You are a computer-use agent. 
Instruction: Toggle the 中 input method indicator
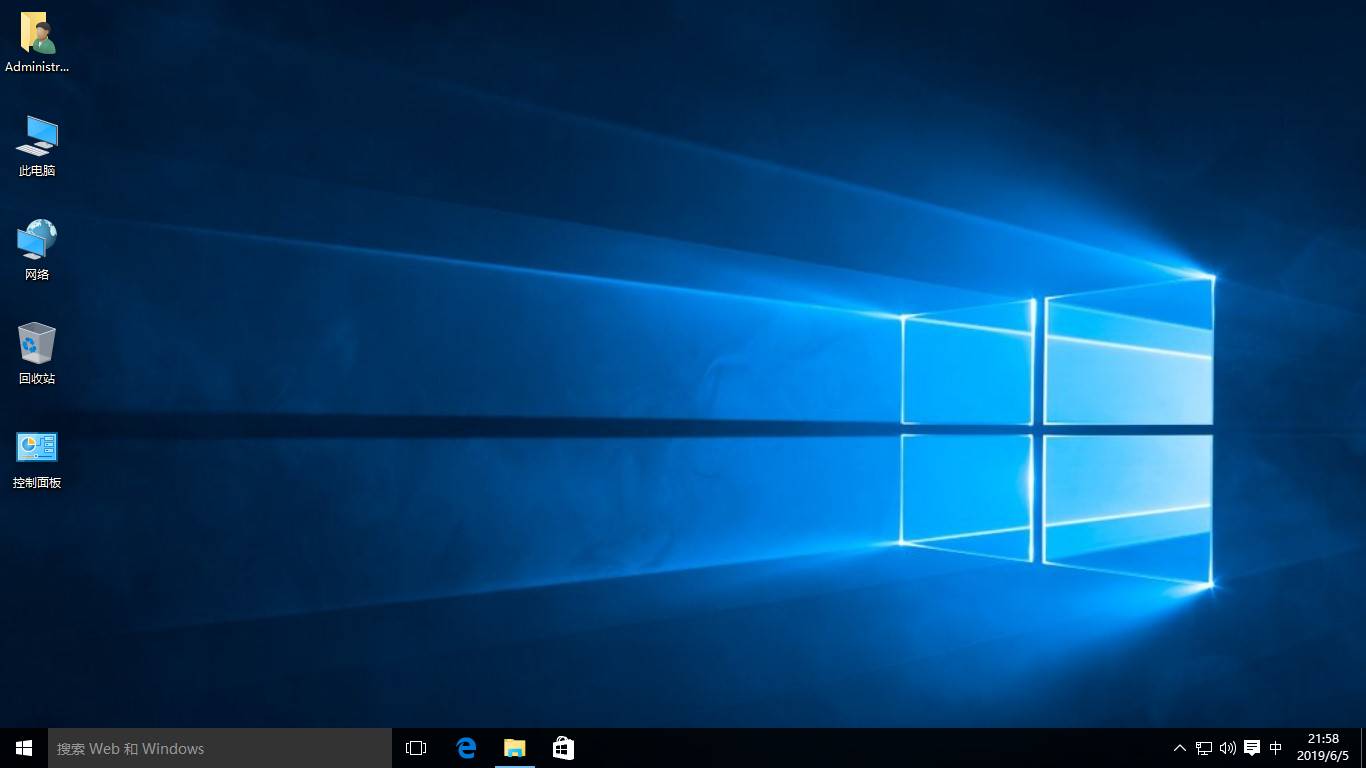click(1276, 747)
